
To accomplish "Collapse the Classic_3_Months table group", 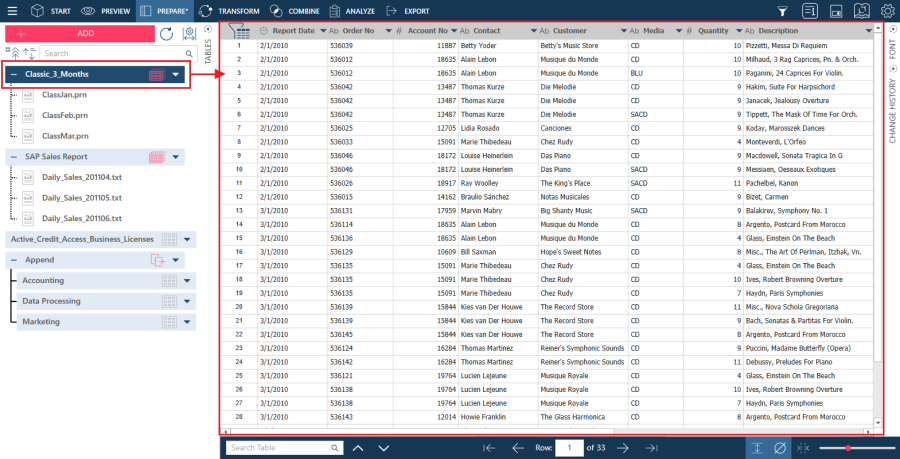I will [x=12, y=75].
